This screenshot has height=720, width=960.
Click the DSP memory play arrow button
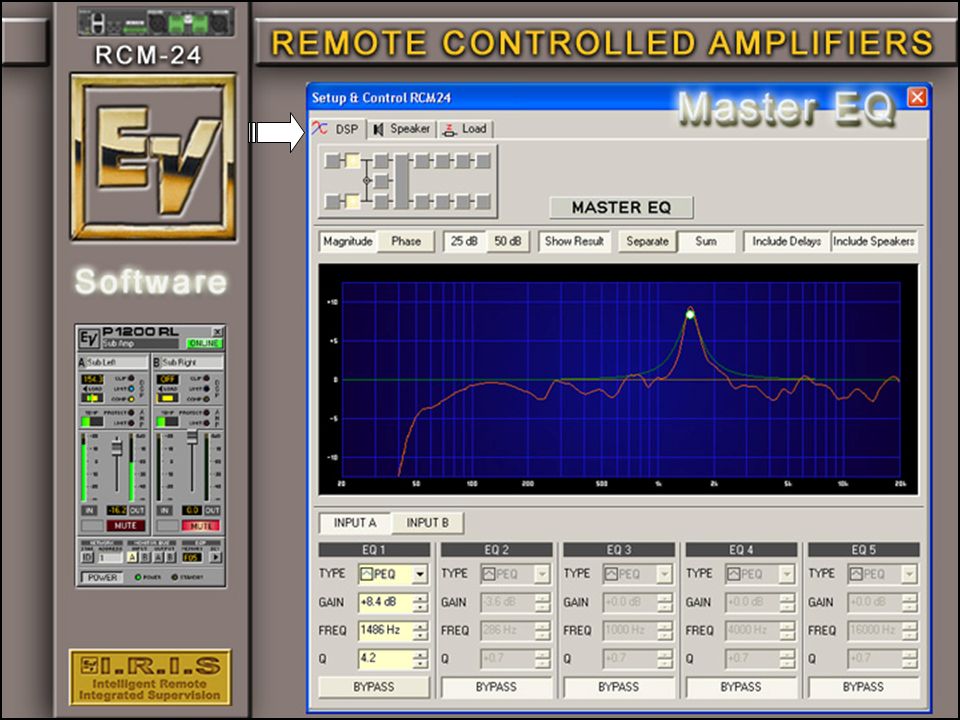click(x=216, y=557)
